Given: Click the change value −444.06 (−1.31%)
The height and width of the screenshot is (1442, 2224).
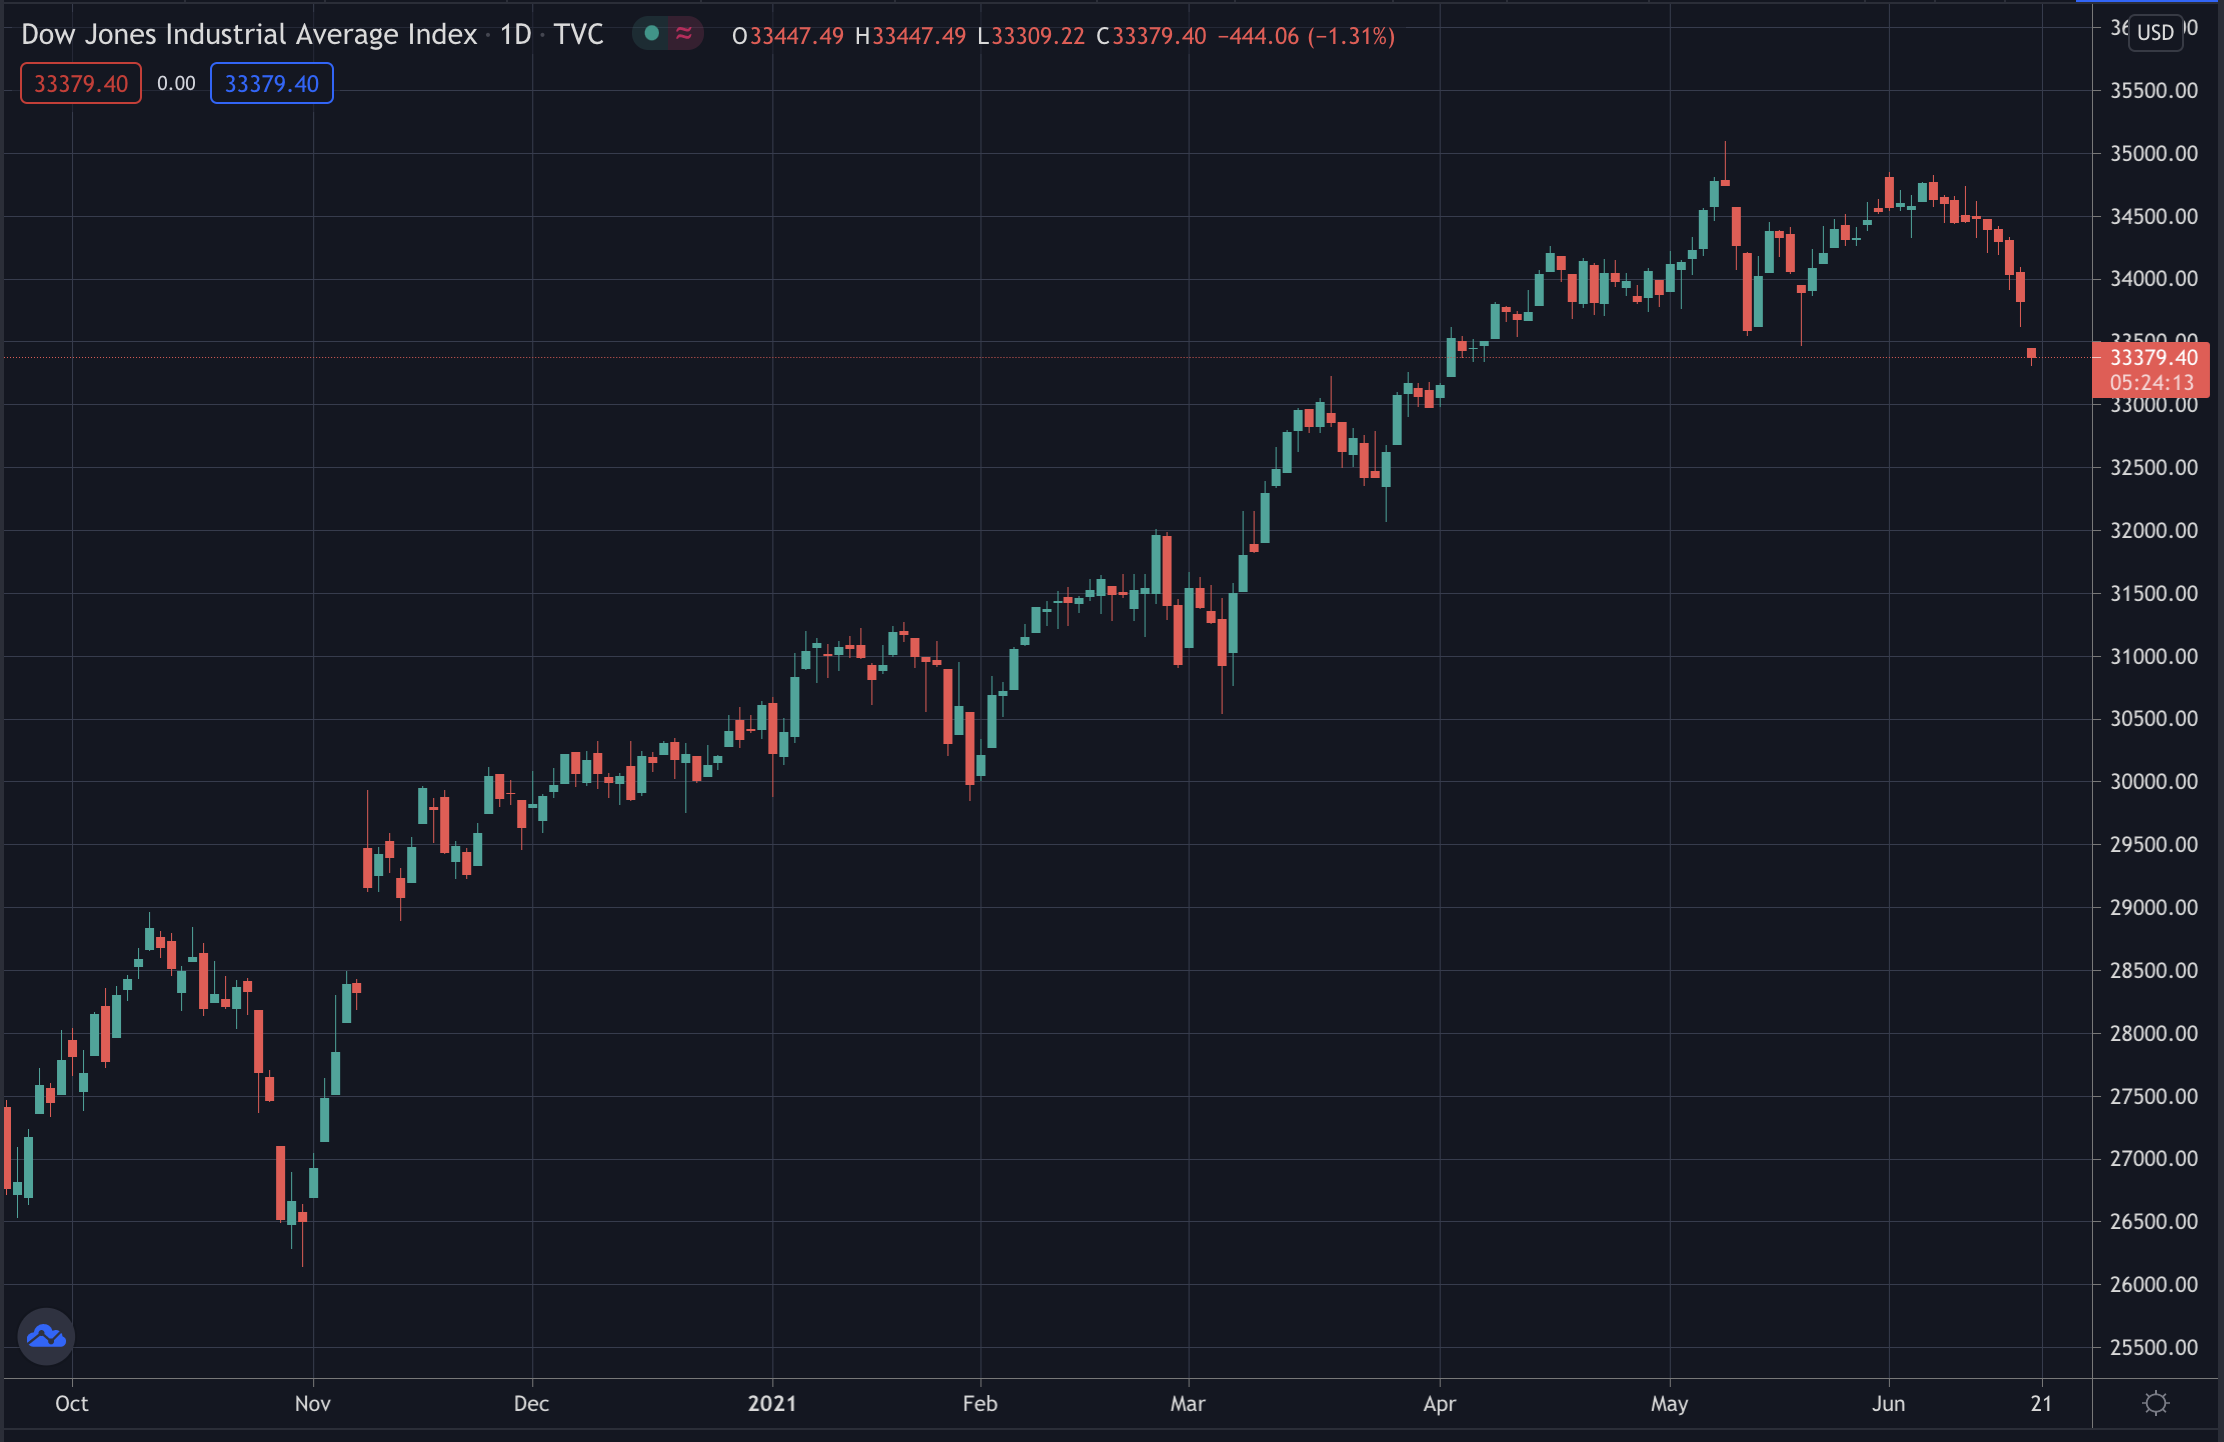Looking at the screenshot, I should [1306, 36].
